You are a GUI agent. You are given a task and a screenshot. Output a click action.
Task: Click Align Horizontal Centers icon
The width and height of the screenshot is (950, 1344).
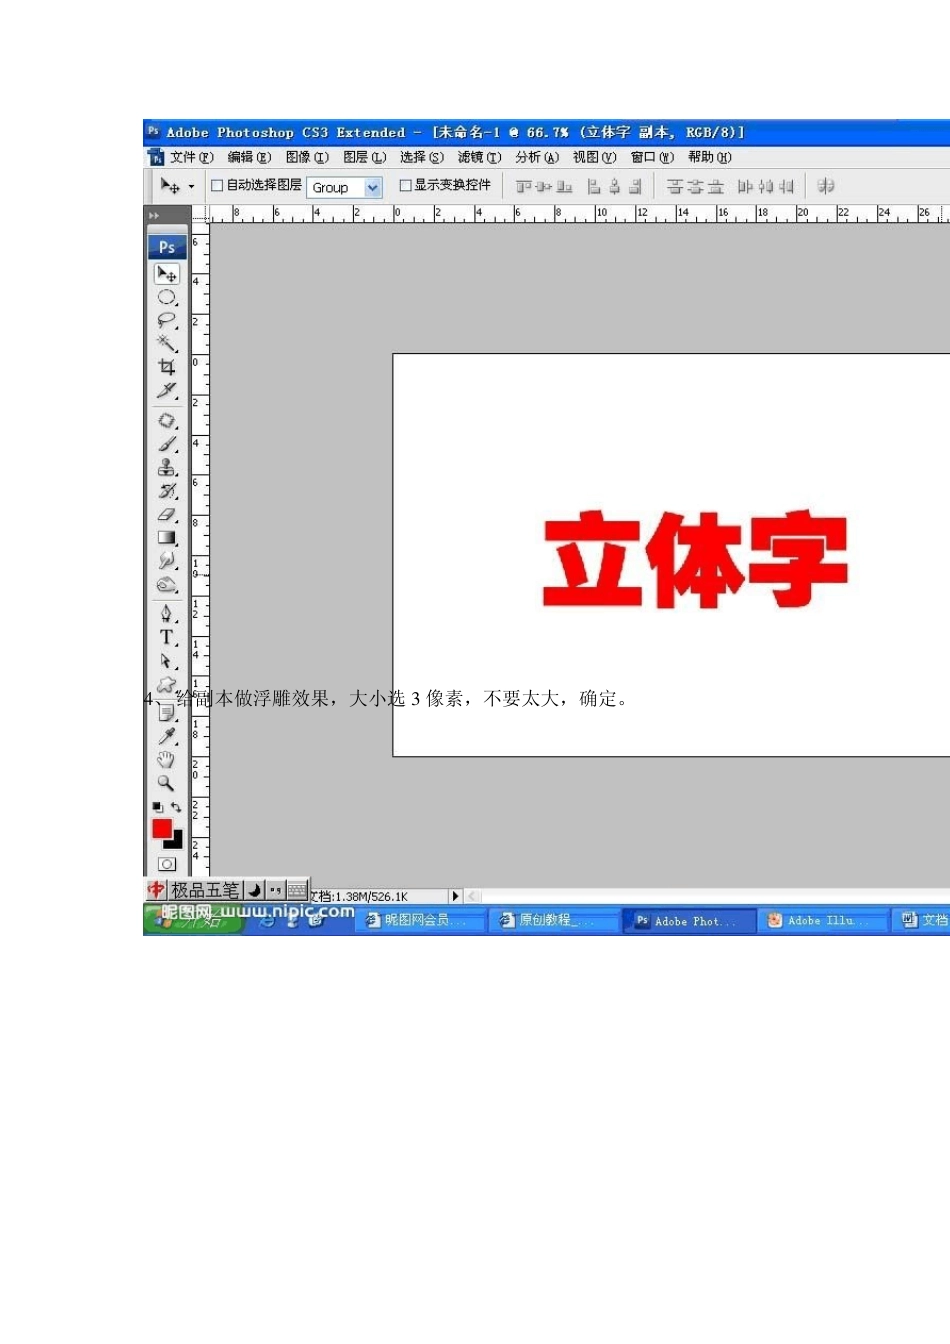(x=614, y=186)
